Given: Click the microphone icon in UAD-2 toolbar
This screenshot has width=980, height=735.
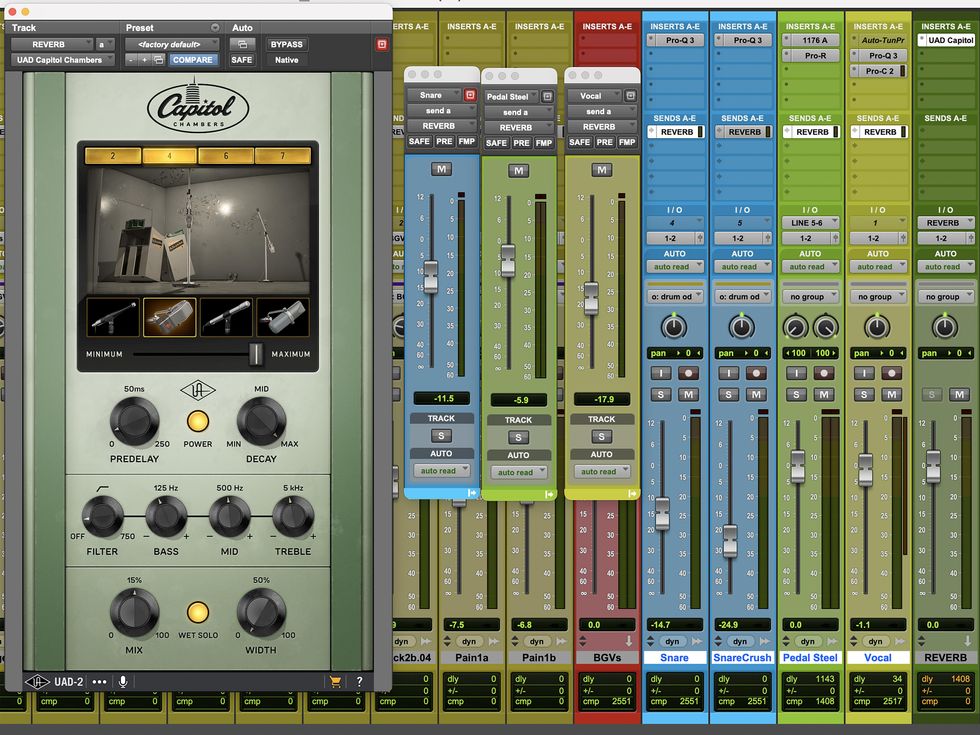Looking at the screenshot, I should [123, 682].
